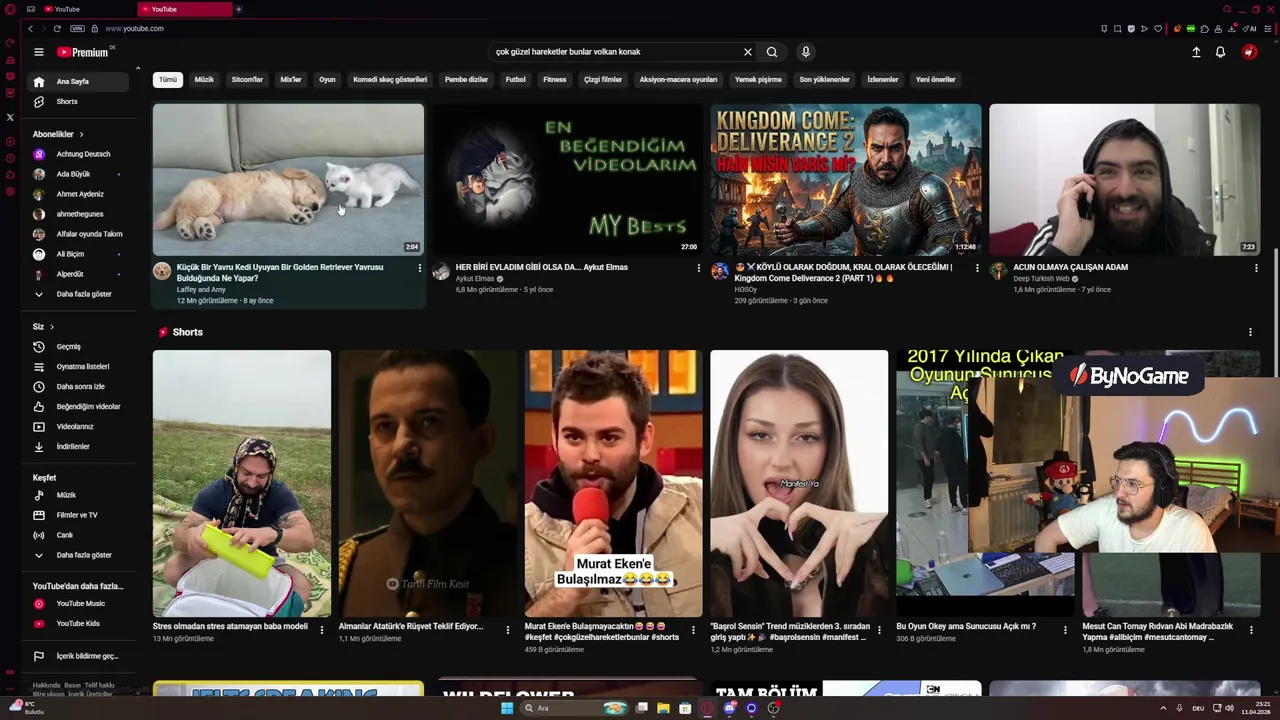
Task: Open Oynatma listeleri playlists
Action: (80, 366)
